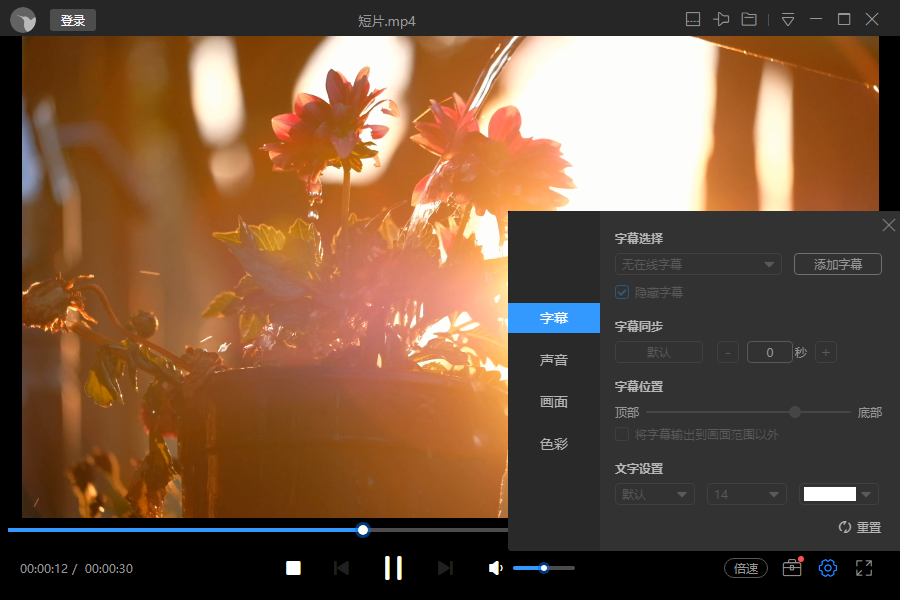This screenshot has height=600, width=900.
Task: Click the 登录 login button
Action: 72,19
